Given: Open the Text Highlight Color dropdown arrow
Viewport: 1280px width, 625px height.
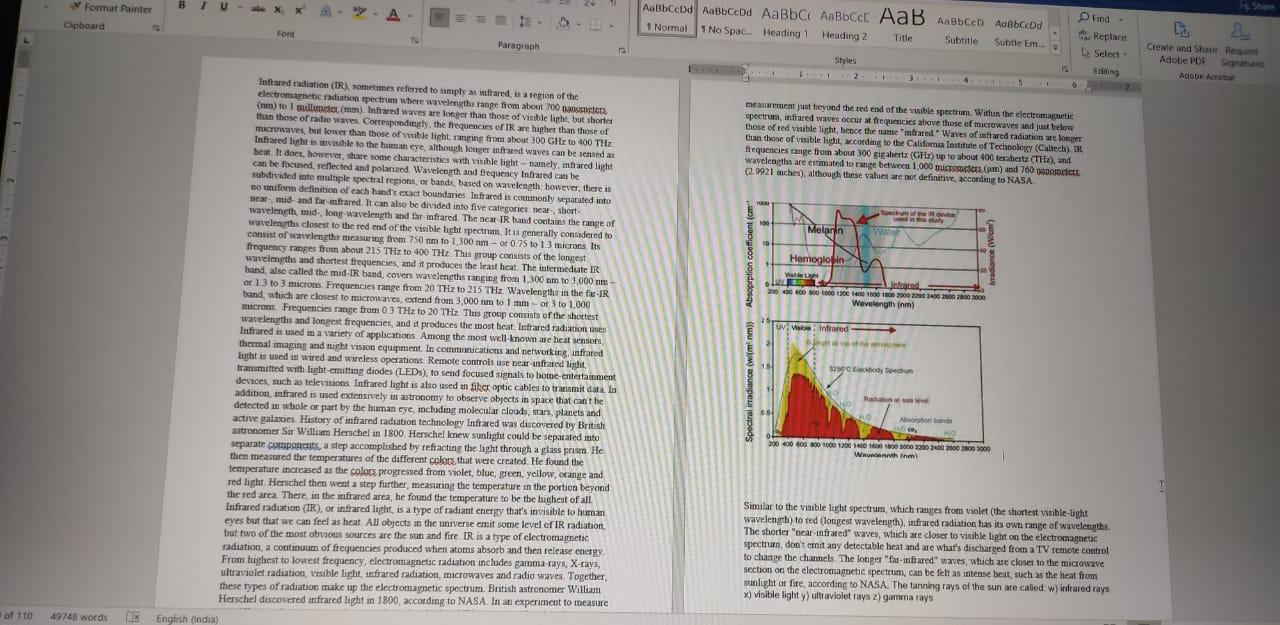Looking at the screenshot, I should click(375, 16).
